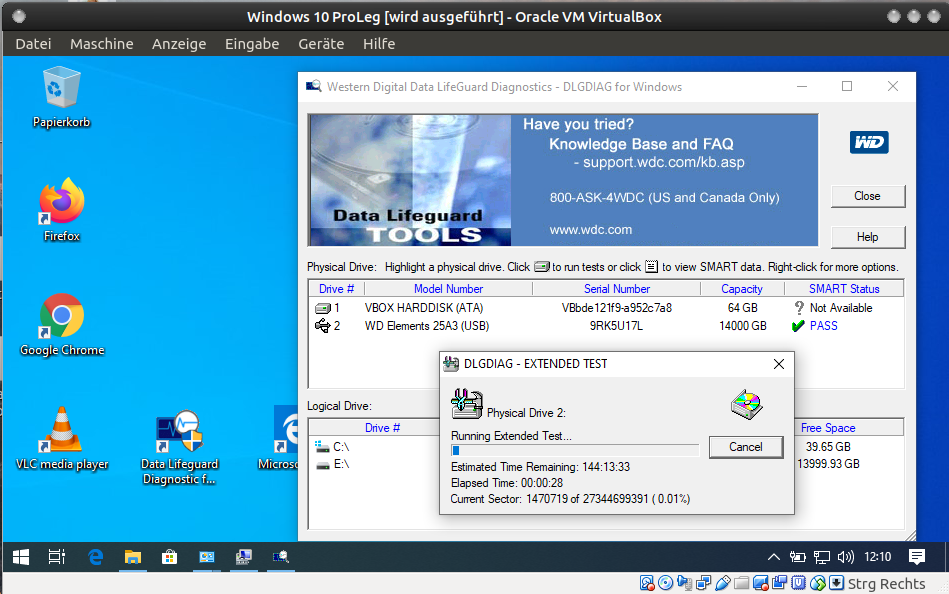The image size is (949, 594).
Task: Click Help button in DLGDIAG
Action: [x=868, y=237]
